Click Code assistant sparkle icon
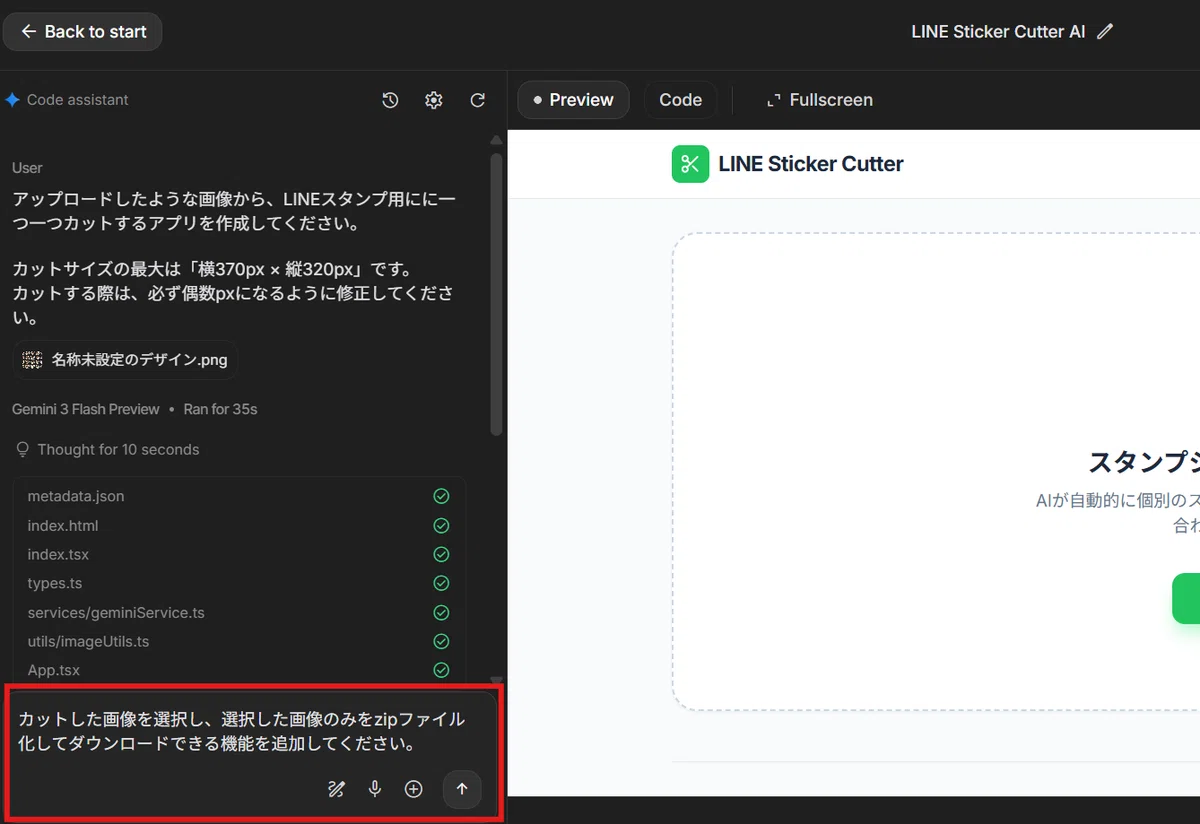The image size is (1200, 824). (x=13, y=100)
